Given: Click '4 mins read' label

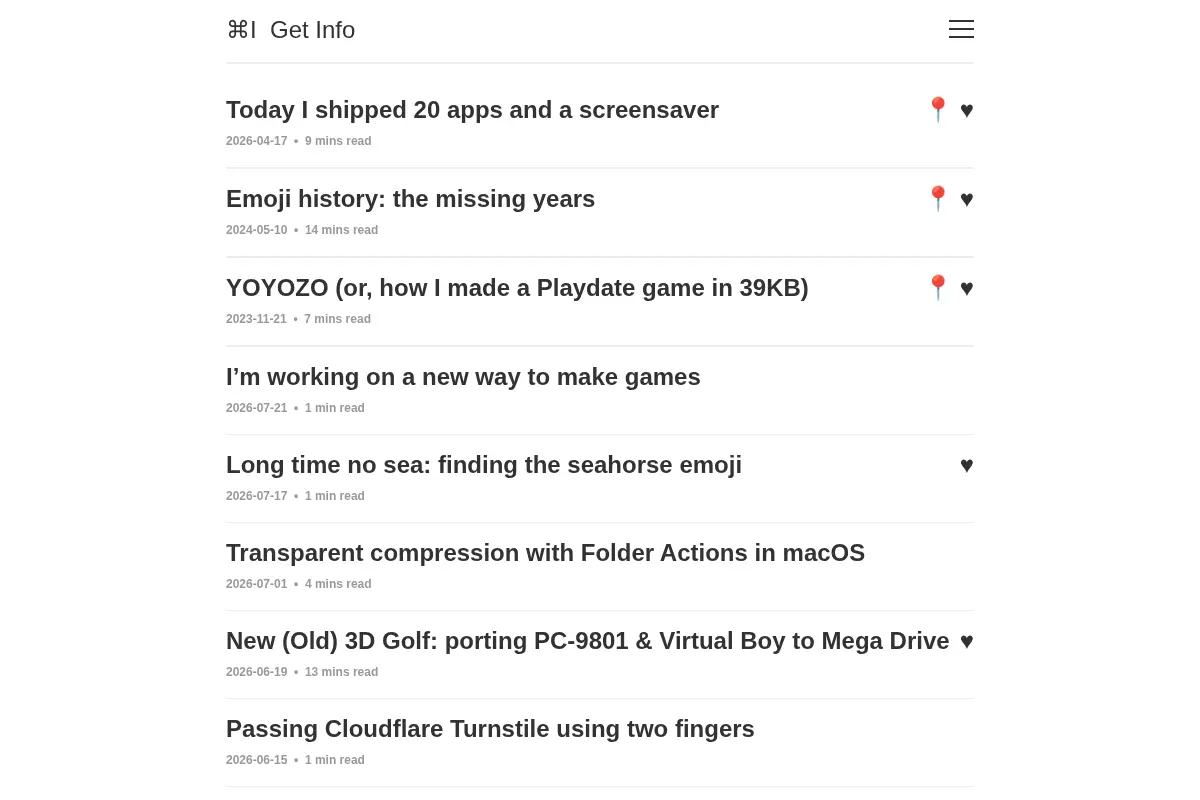Looking at the screenshot, I should 338,584.
